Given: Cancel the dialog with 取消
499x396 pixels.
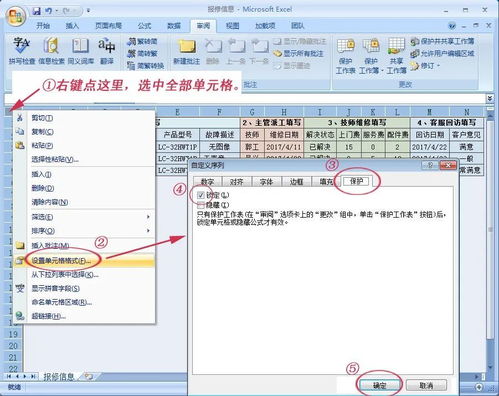Looking at the screenshot, I should [426, 385].
